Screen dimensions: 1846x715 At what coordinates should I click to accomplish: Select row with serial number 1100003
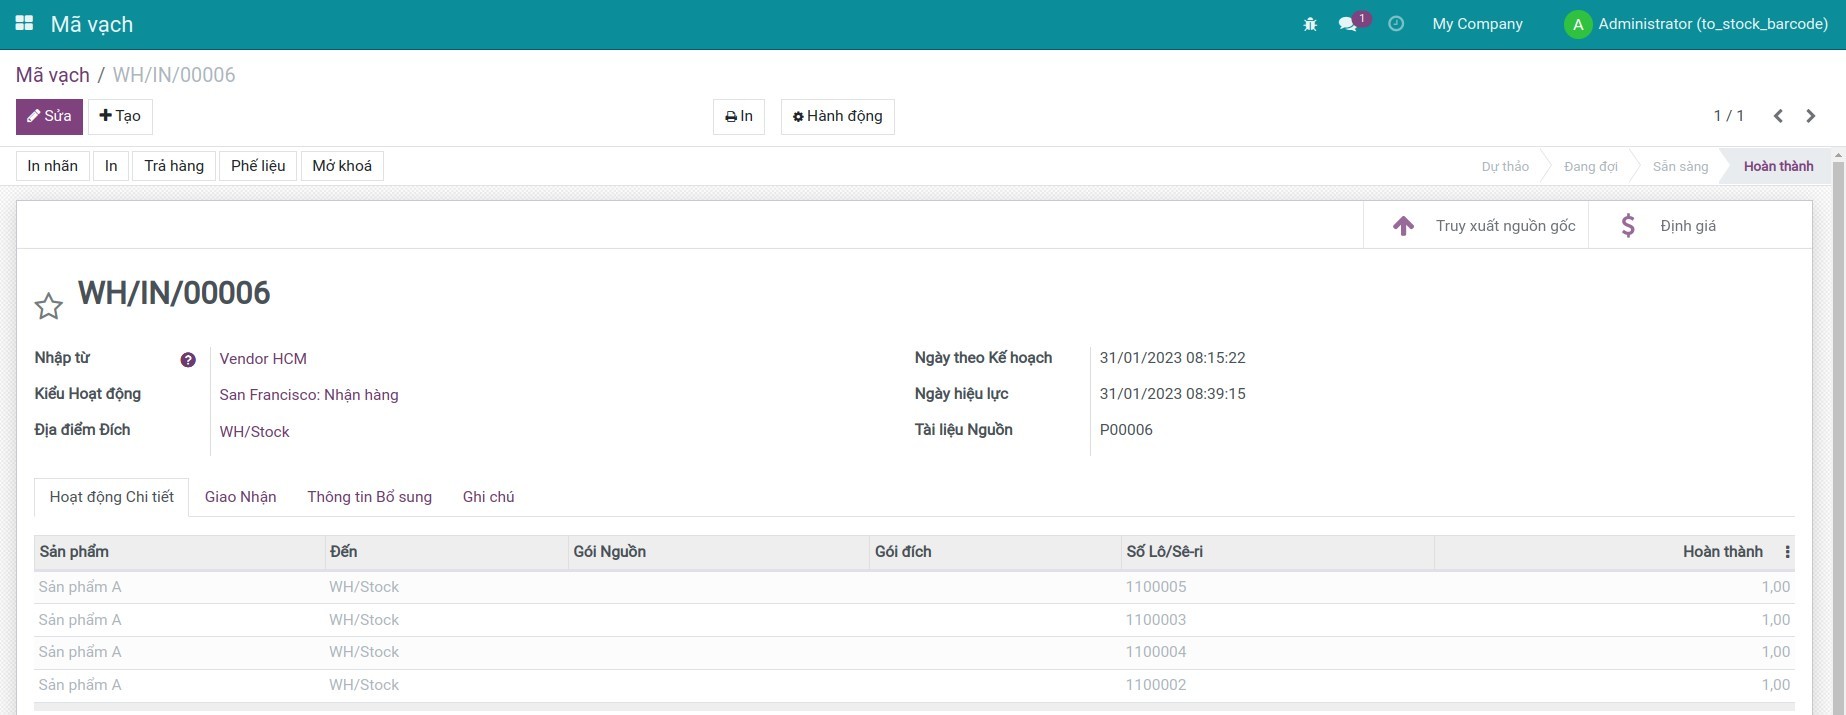click(x=1155, y=620)
